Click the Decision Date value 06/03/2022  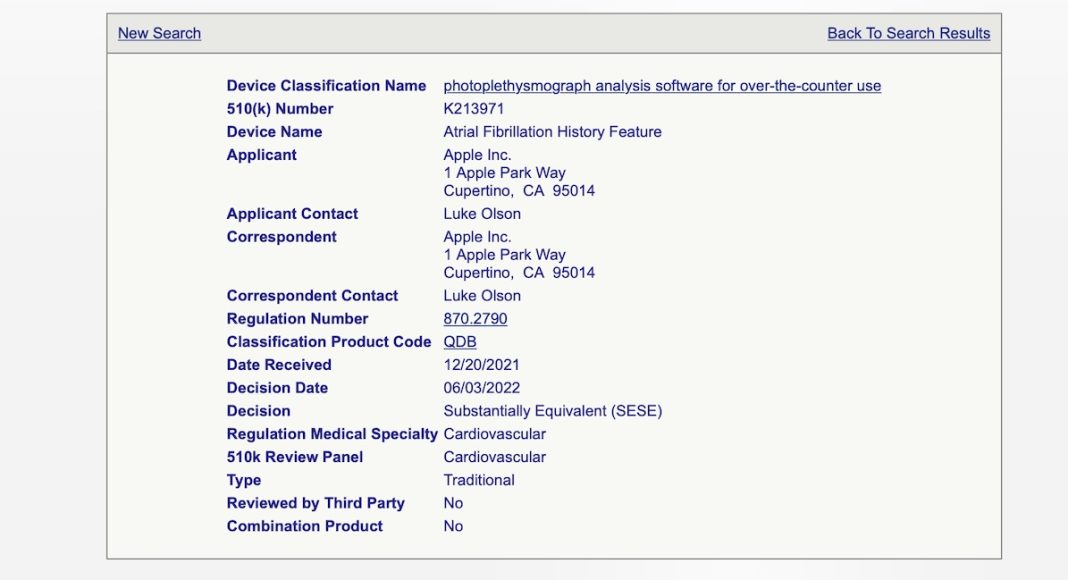[481, 388]
